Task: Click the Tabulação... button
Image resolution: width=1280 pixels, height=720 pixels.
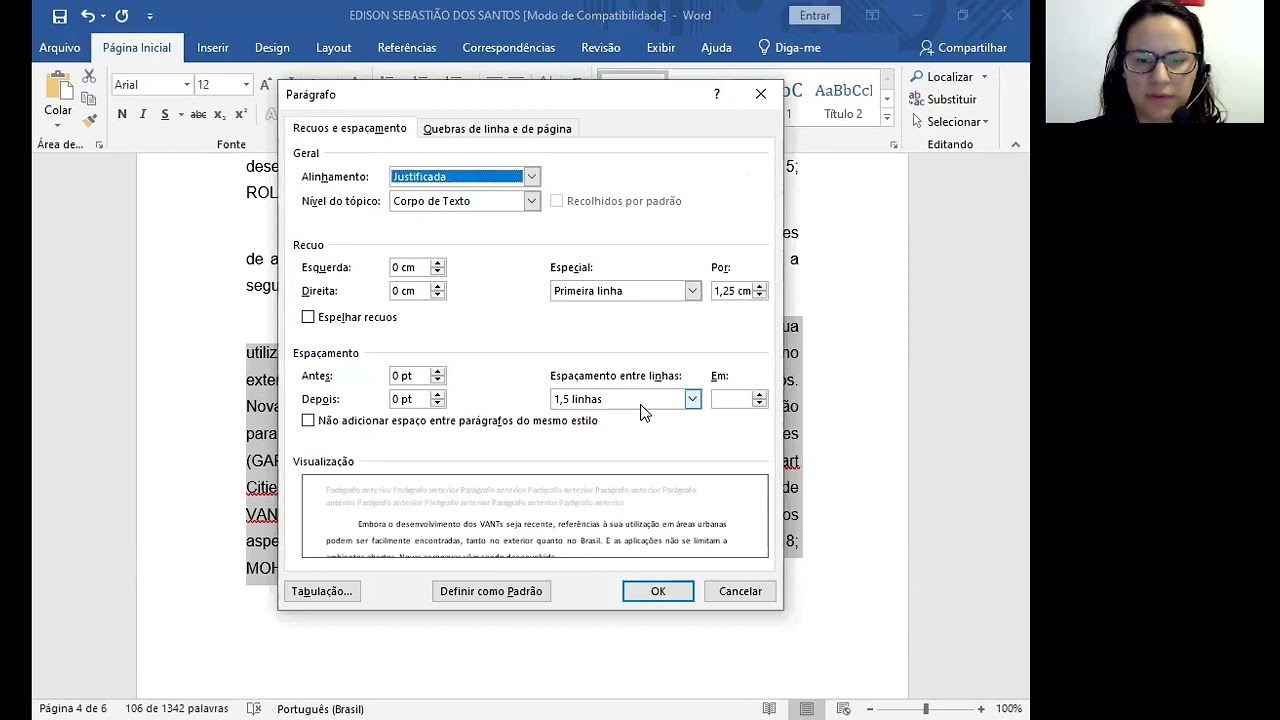Action: (x=322, y=591)
